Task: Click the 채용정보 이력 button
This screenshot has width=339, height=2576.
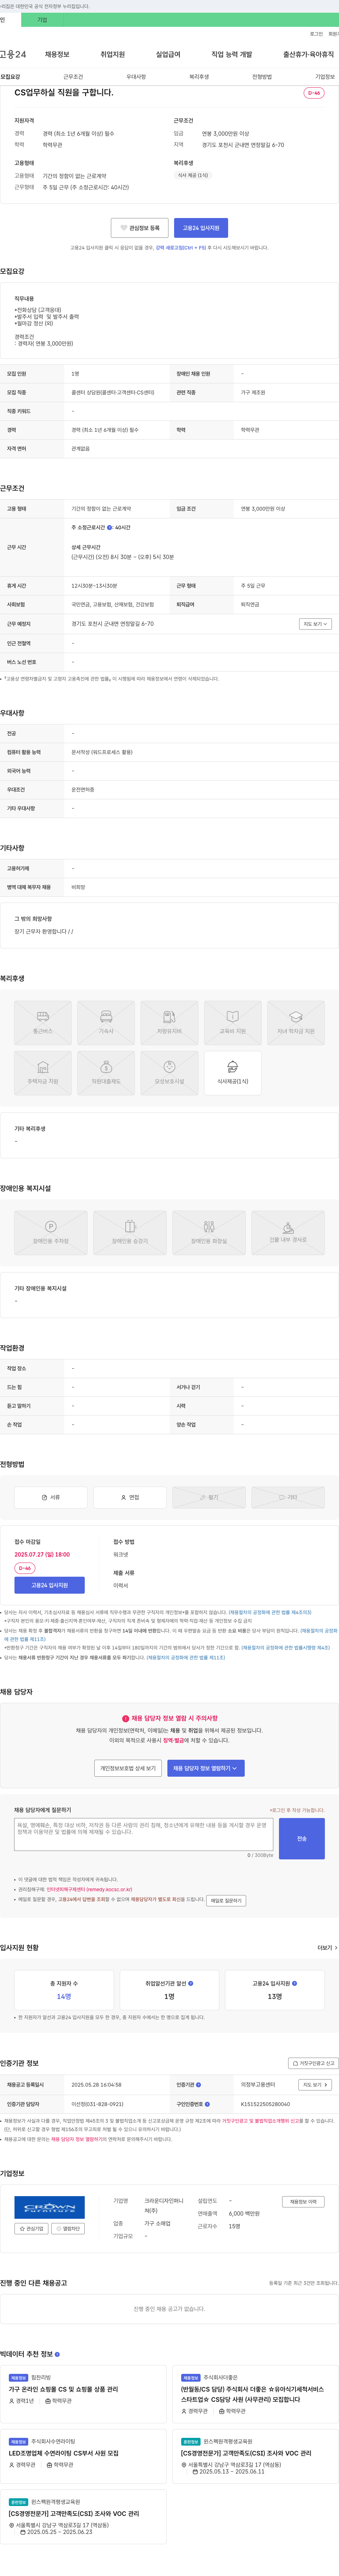Action: 303,2202
